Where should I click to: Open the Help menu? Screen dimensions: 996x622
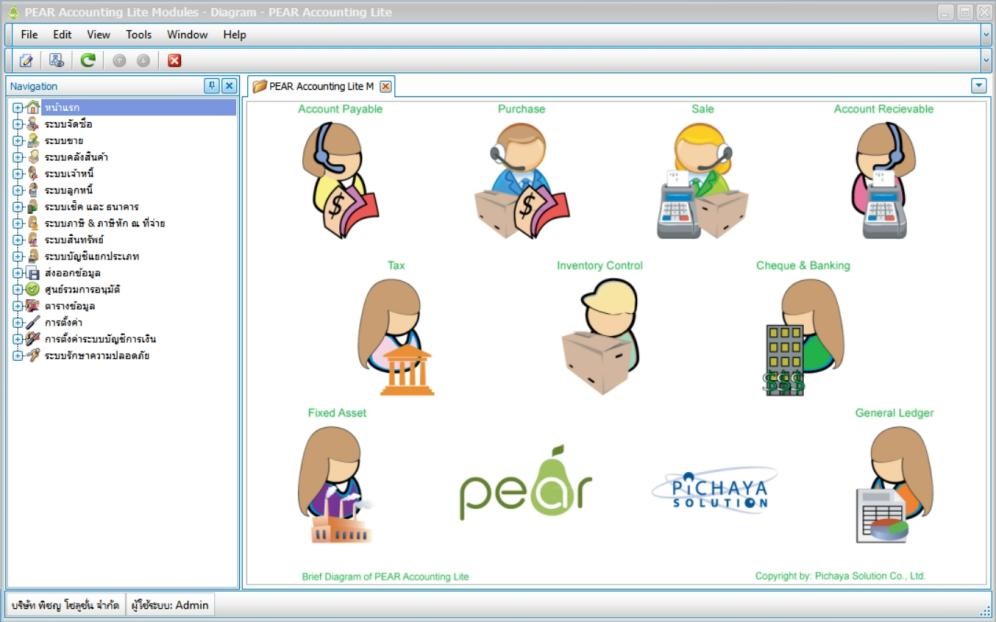coord(234,35)
